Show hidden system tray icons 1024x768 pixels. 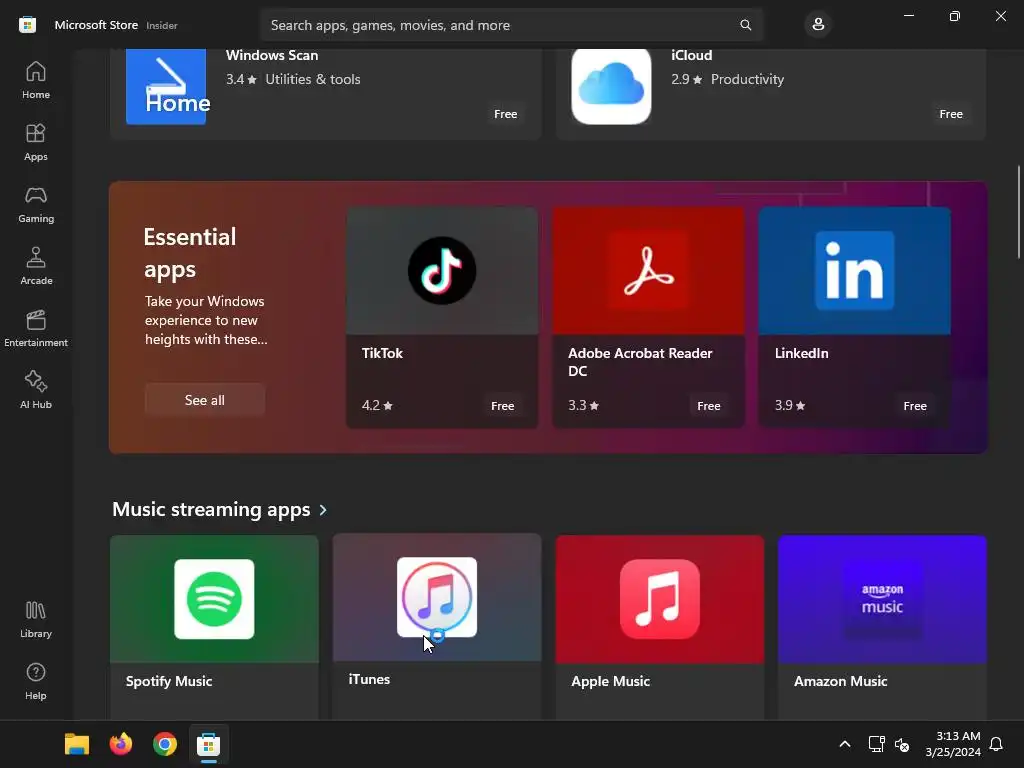tap(844, 744)
